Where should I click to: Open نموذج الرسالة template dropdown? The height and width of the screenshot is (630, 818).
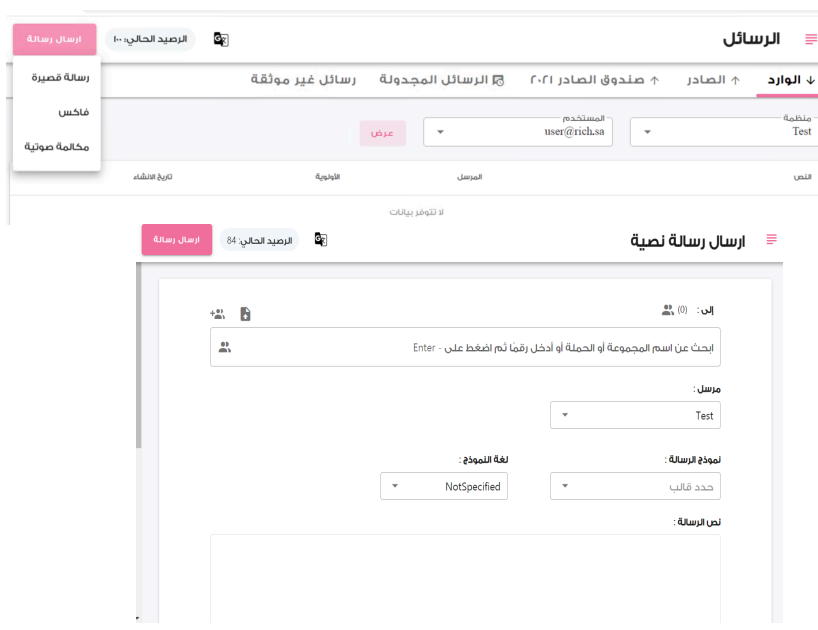click(x=635, y=486)
